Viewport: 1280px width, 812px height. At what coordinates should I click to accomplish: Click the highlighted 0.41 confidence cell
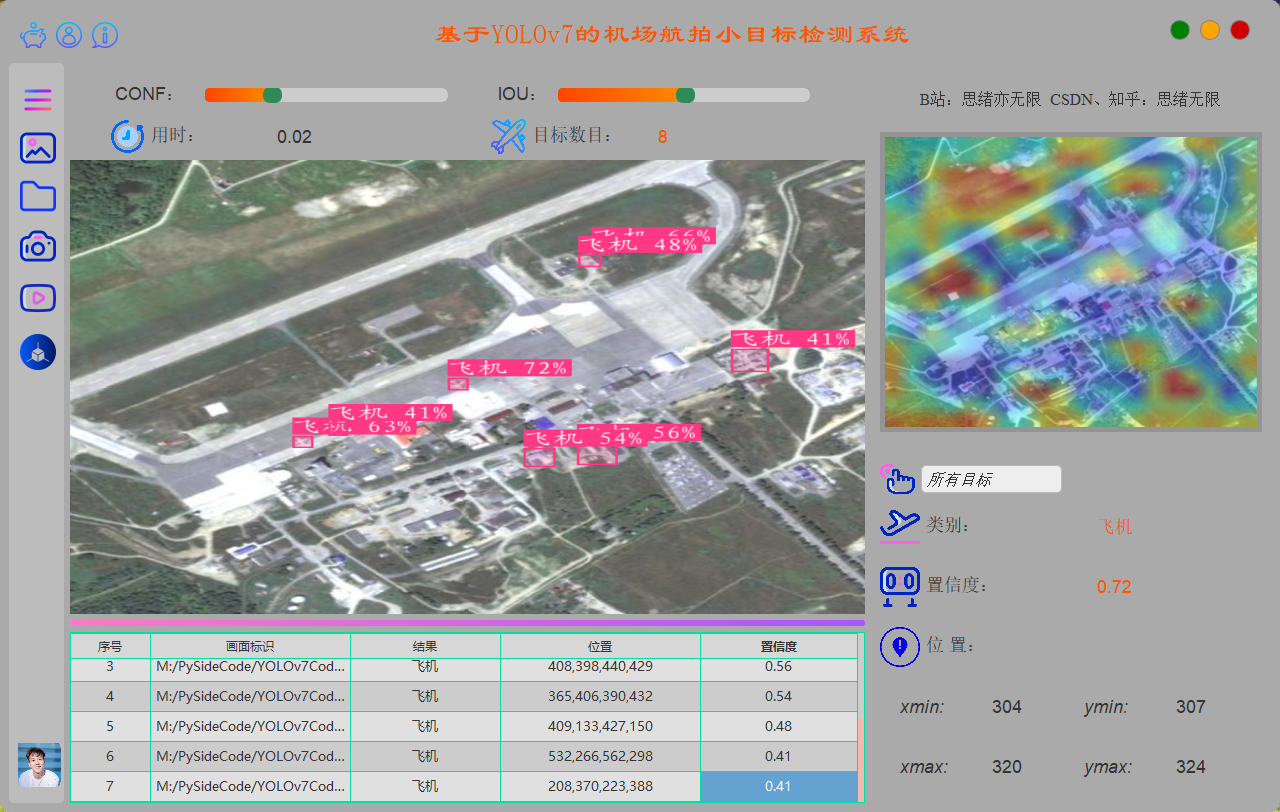coord(778,786)
